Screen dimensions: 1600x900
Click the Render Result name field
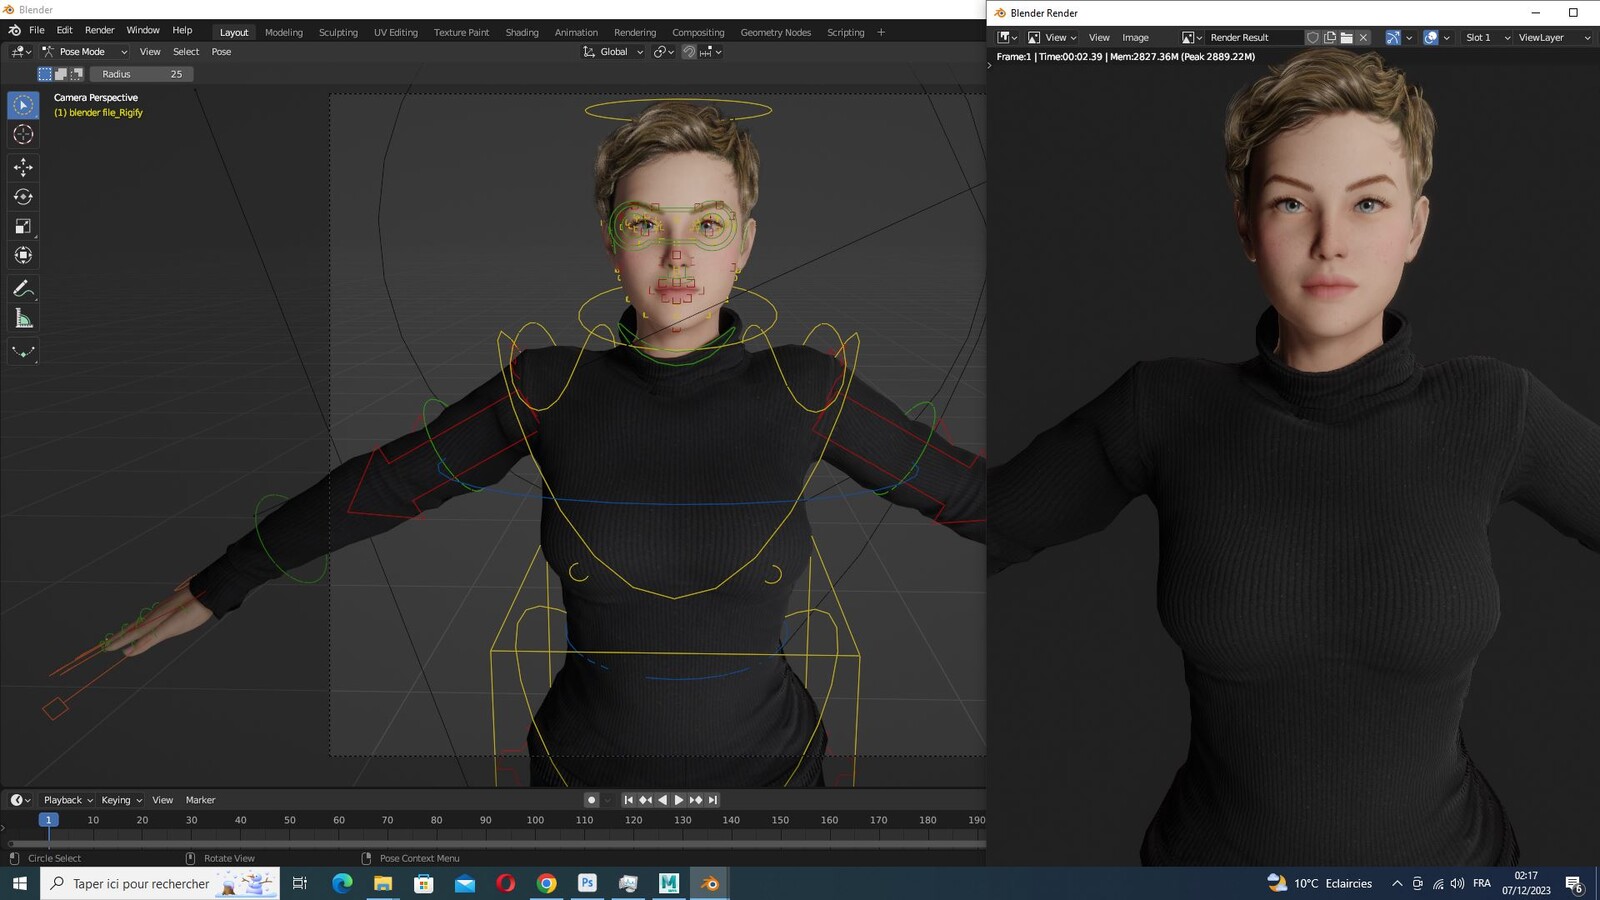(x=1254, y=37)
